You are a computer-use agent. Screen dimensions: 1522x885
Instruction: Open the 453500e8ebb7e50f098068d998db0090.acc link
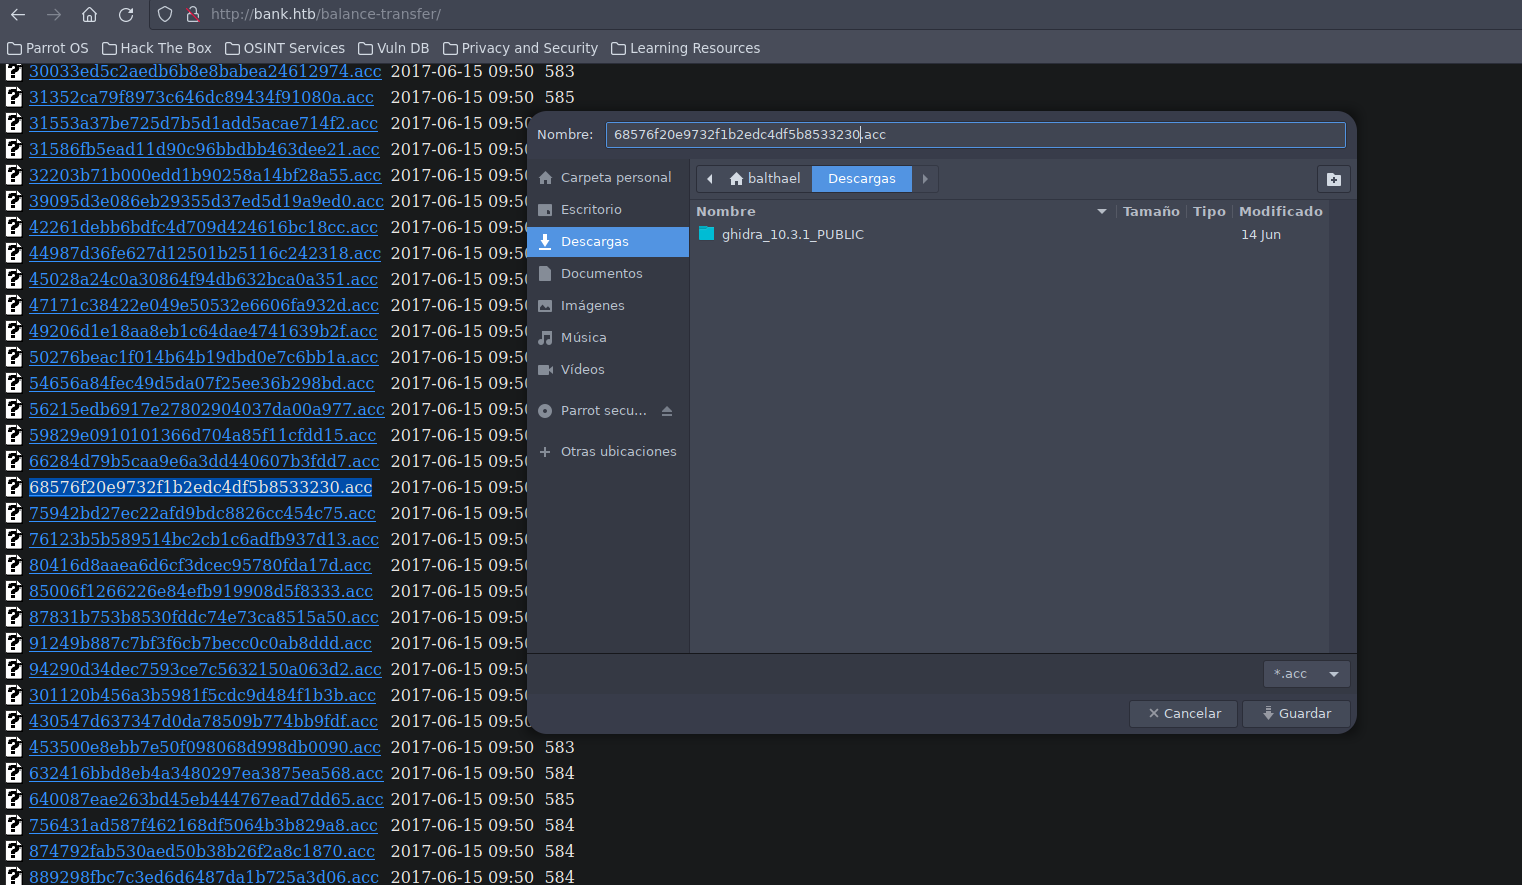click(x=204, y=747)
